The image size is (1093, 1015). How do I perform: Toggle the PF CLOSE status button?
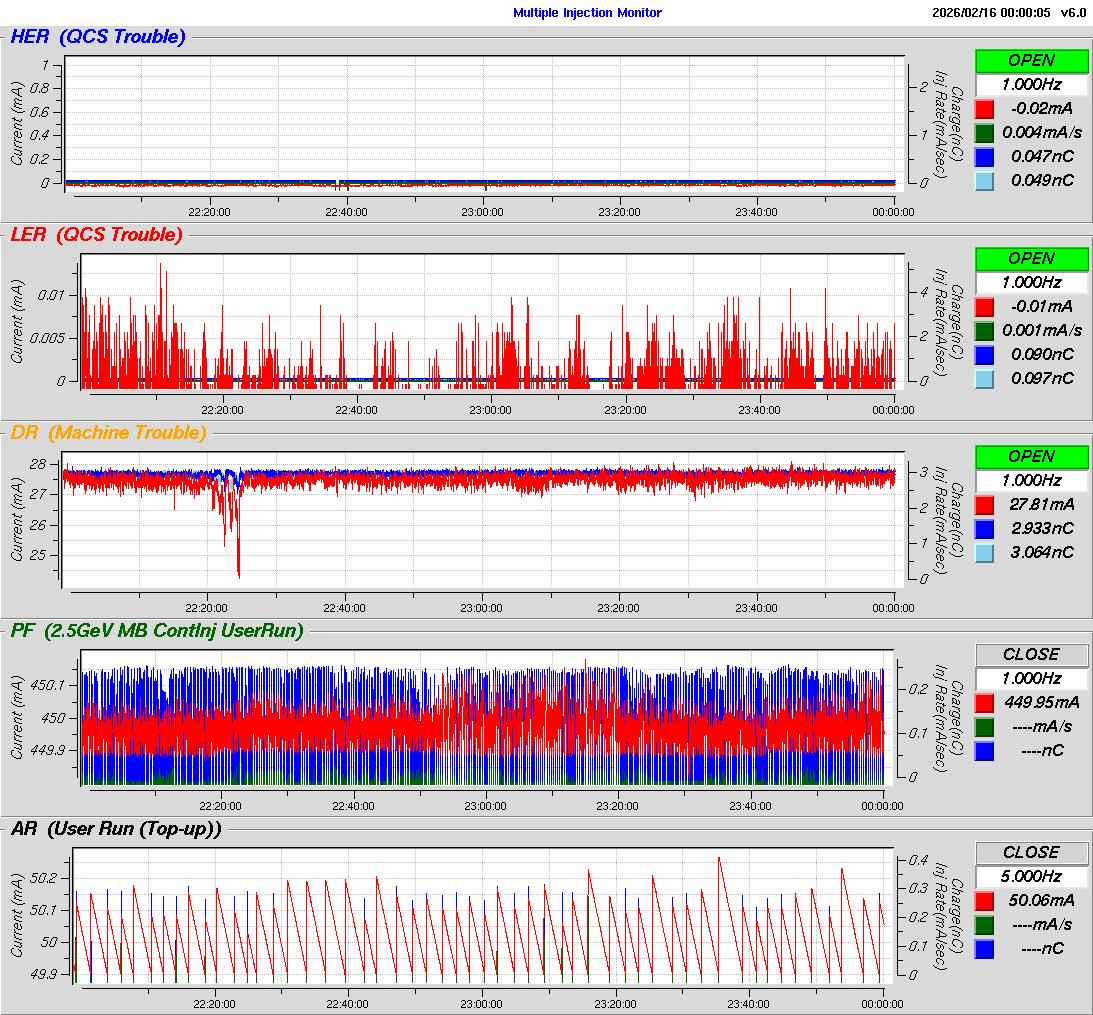pos(1031,654)
